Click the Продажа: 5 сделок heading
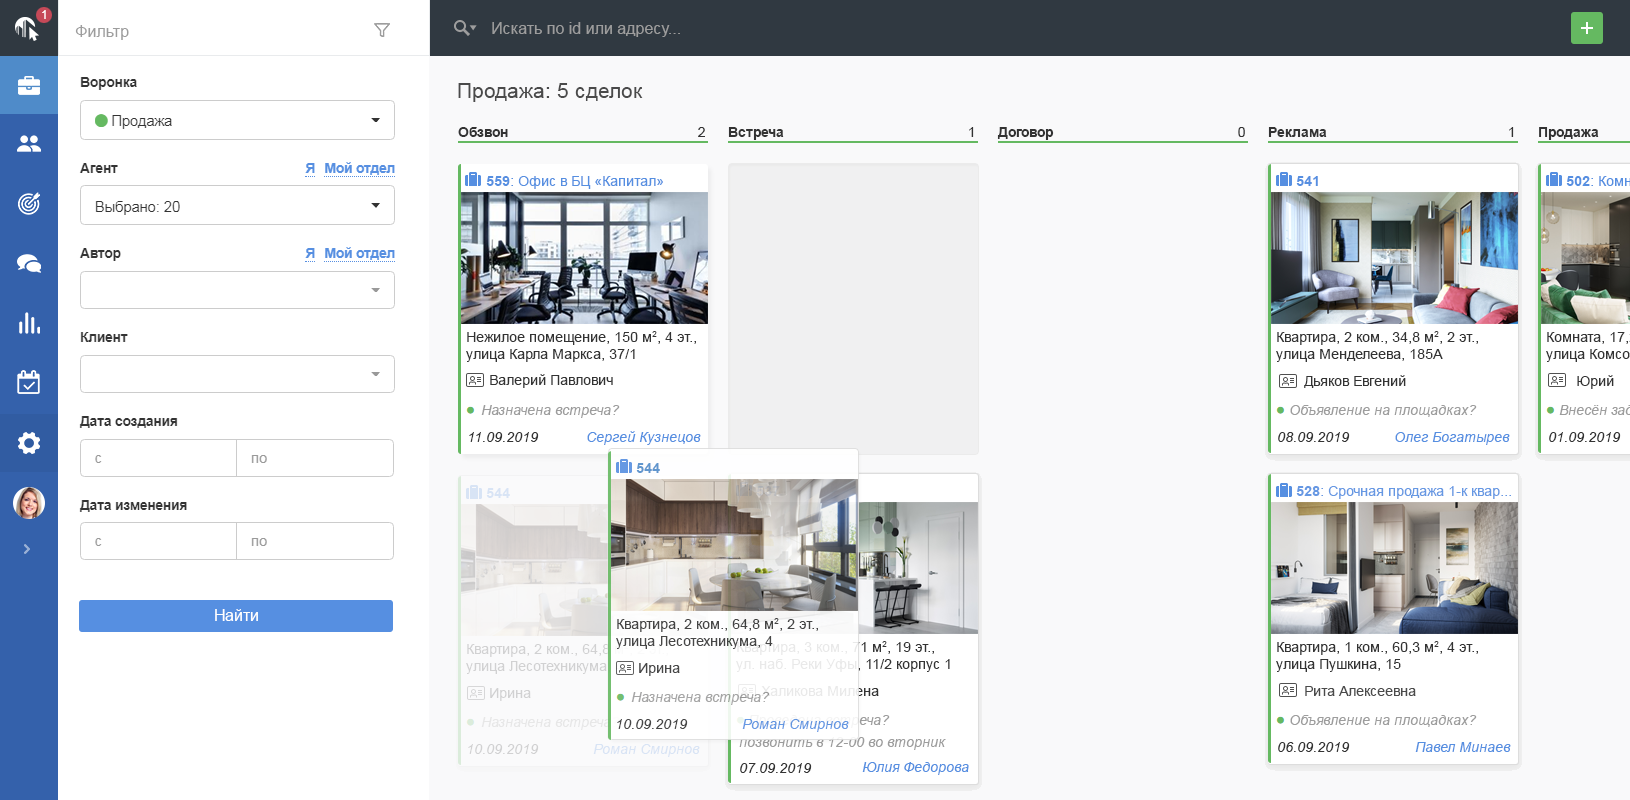Viewport: 1630px width, 800px height. point(550,91)
